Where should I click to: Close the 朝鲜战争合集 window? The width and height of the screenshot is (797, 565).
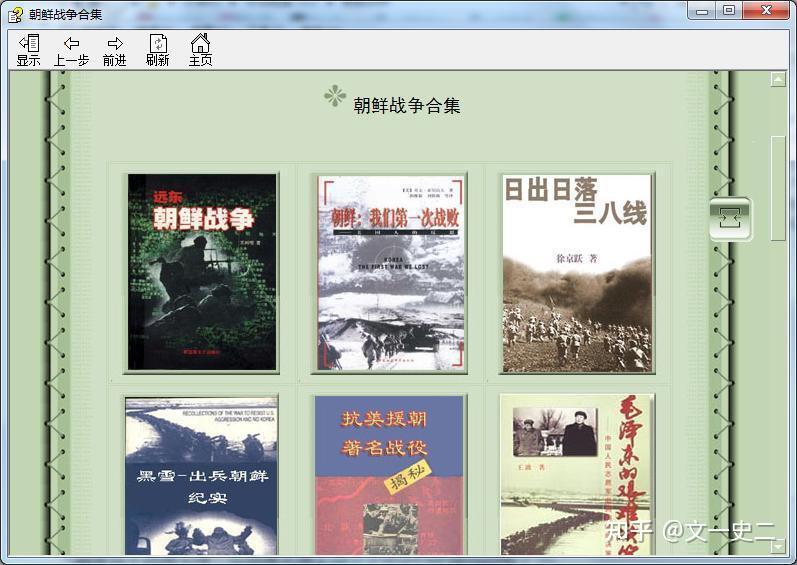(766, 11)
